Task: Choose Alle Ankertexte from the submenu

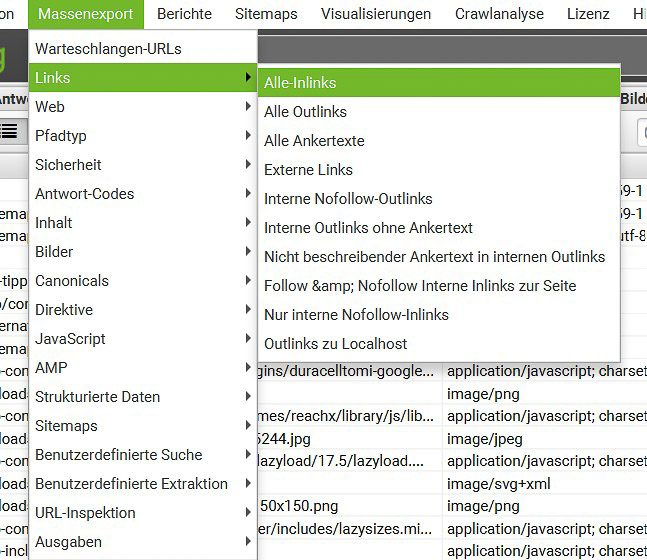Action: [314, 141]
